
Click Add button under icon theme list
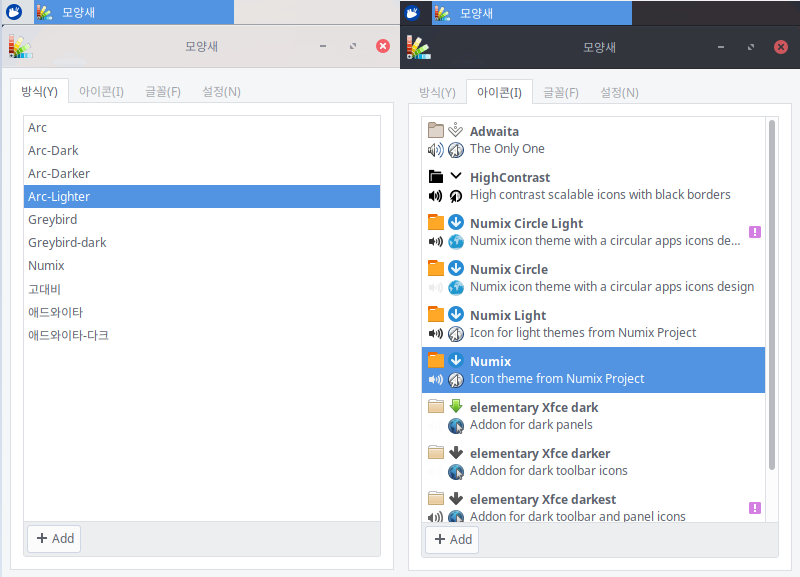[x=453, y=540]
